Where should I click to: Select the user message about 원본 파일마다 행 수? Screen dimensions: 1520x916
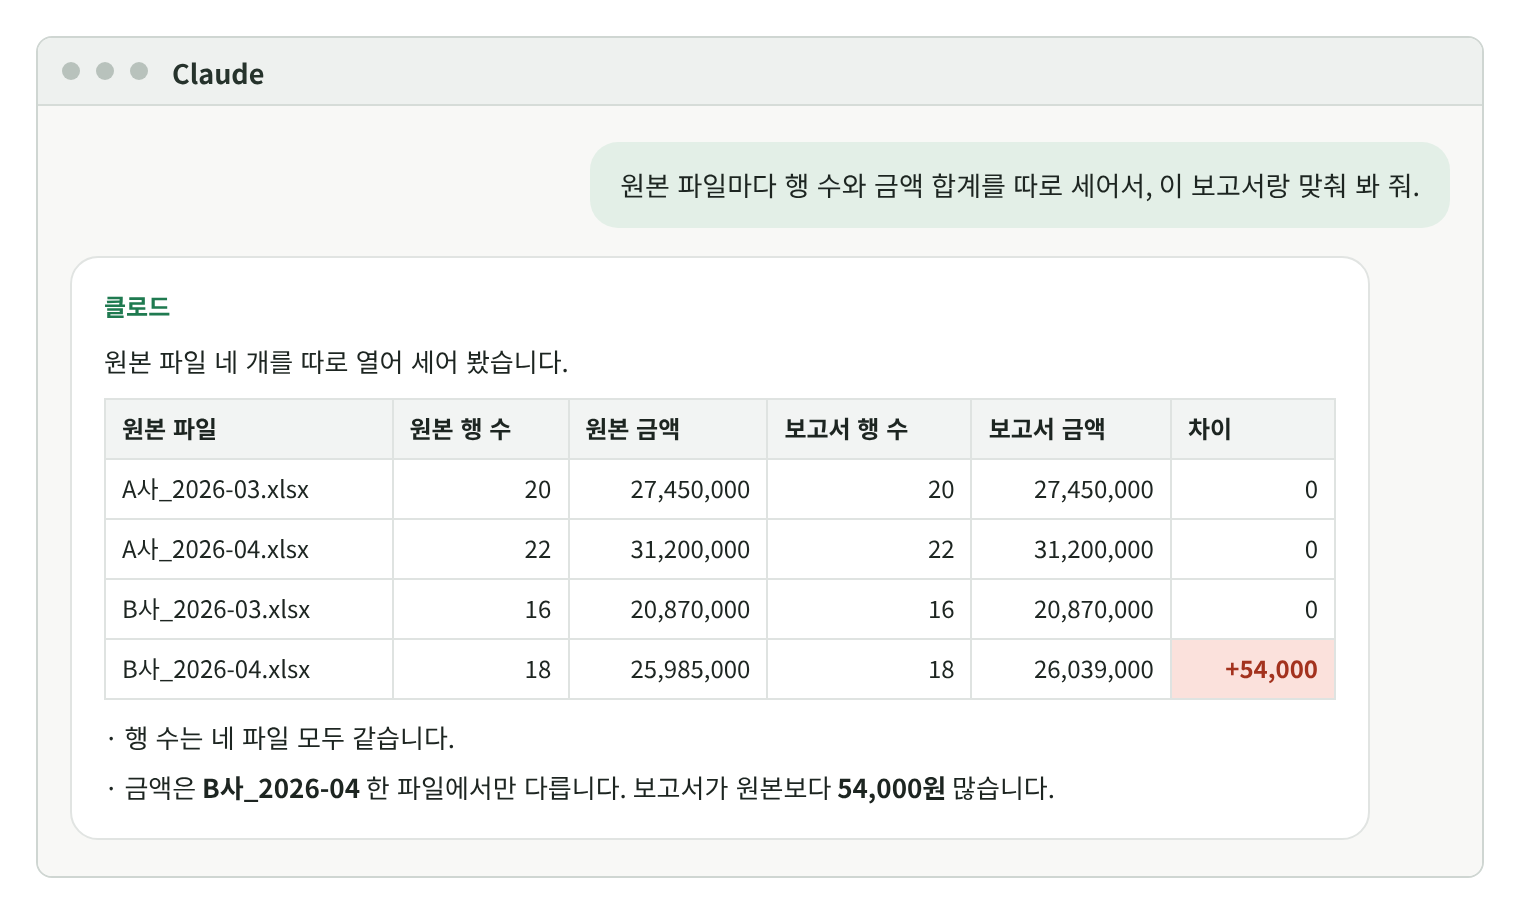1019,185
